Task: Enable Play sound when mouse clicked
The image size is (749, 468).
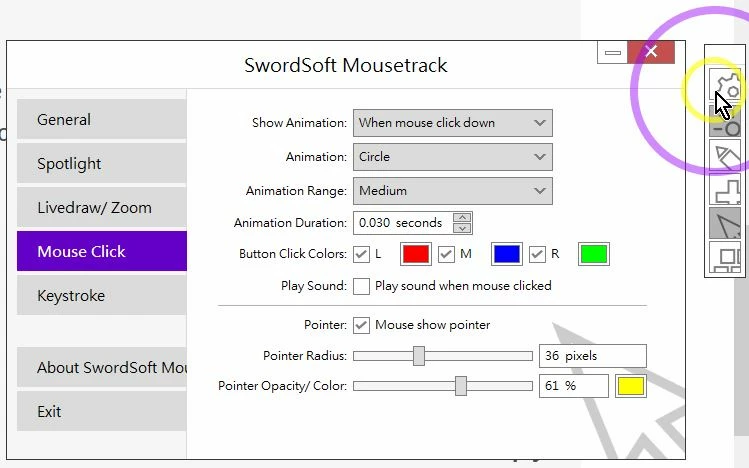Action: click(361, 286)
